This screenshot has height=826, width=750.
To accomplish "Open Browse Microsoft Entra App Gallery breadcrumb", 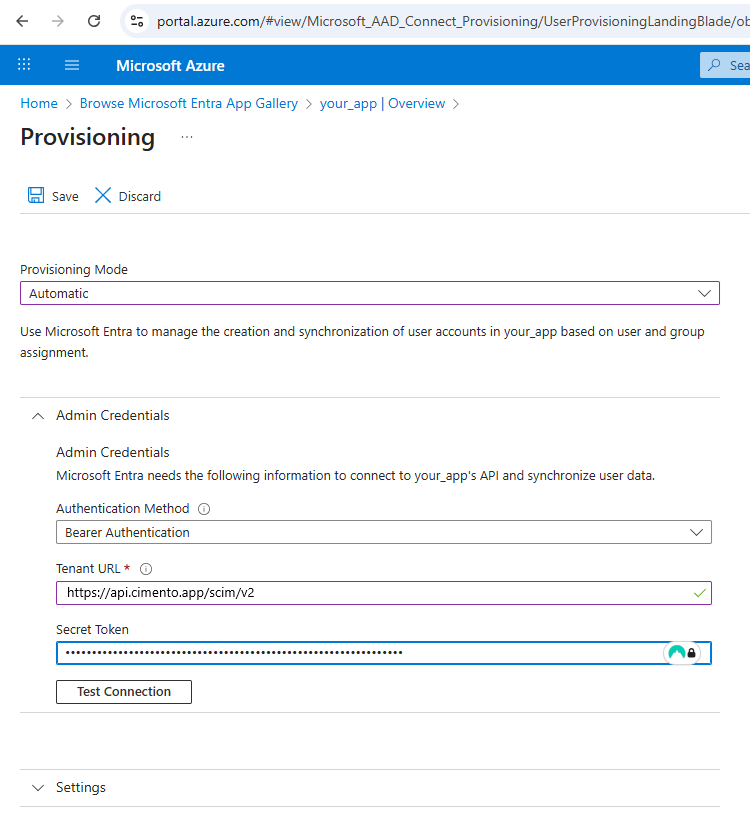I will tap(189, 103).
